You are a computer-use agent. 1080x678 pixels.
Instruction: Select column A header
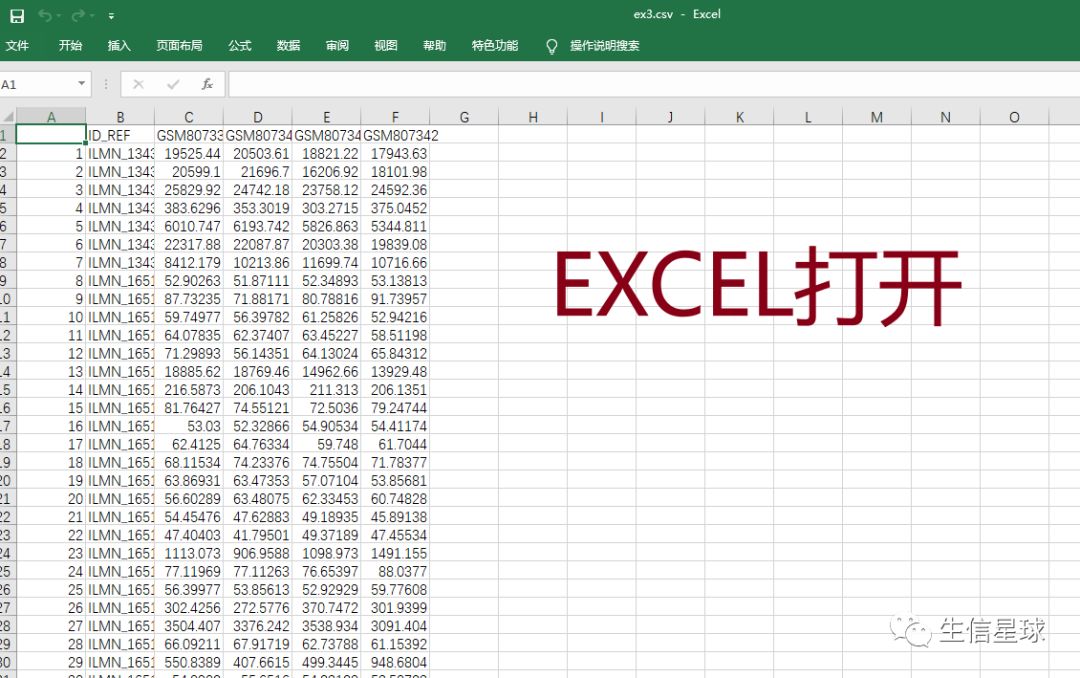(51, 117)
